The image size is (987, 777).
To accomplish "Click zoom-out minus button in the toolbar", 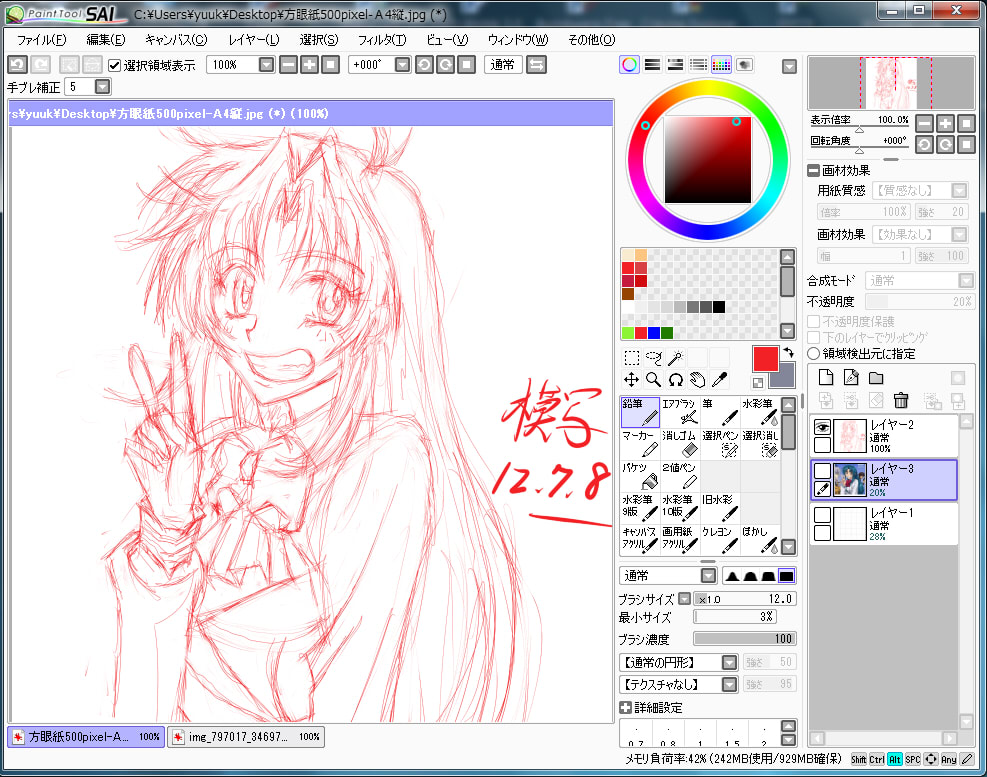I will [x=288, y=65].
